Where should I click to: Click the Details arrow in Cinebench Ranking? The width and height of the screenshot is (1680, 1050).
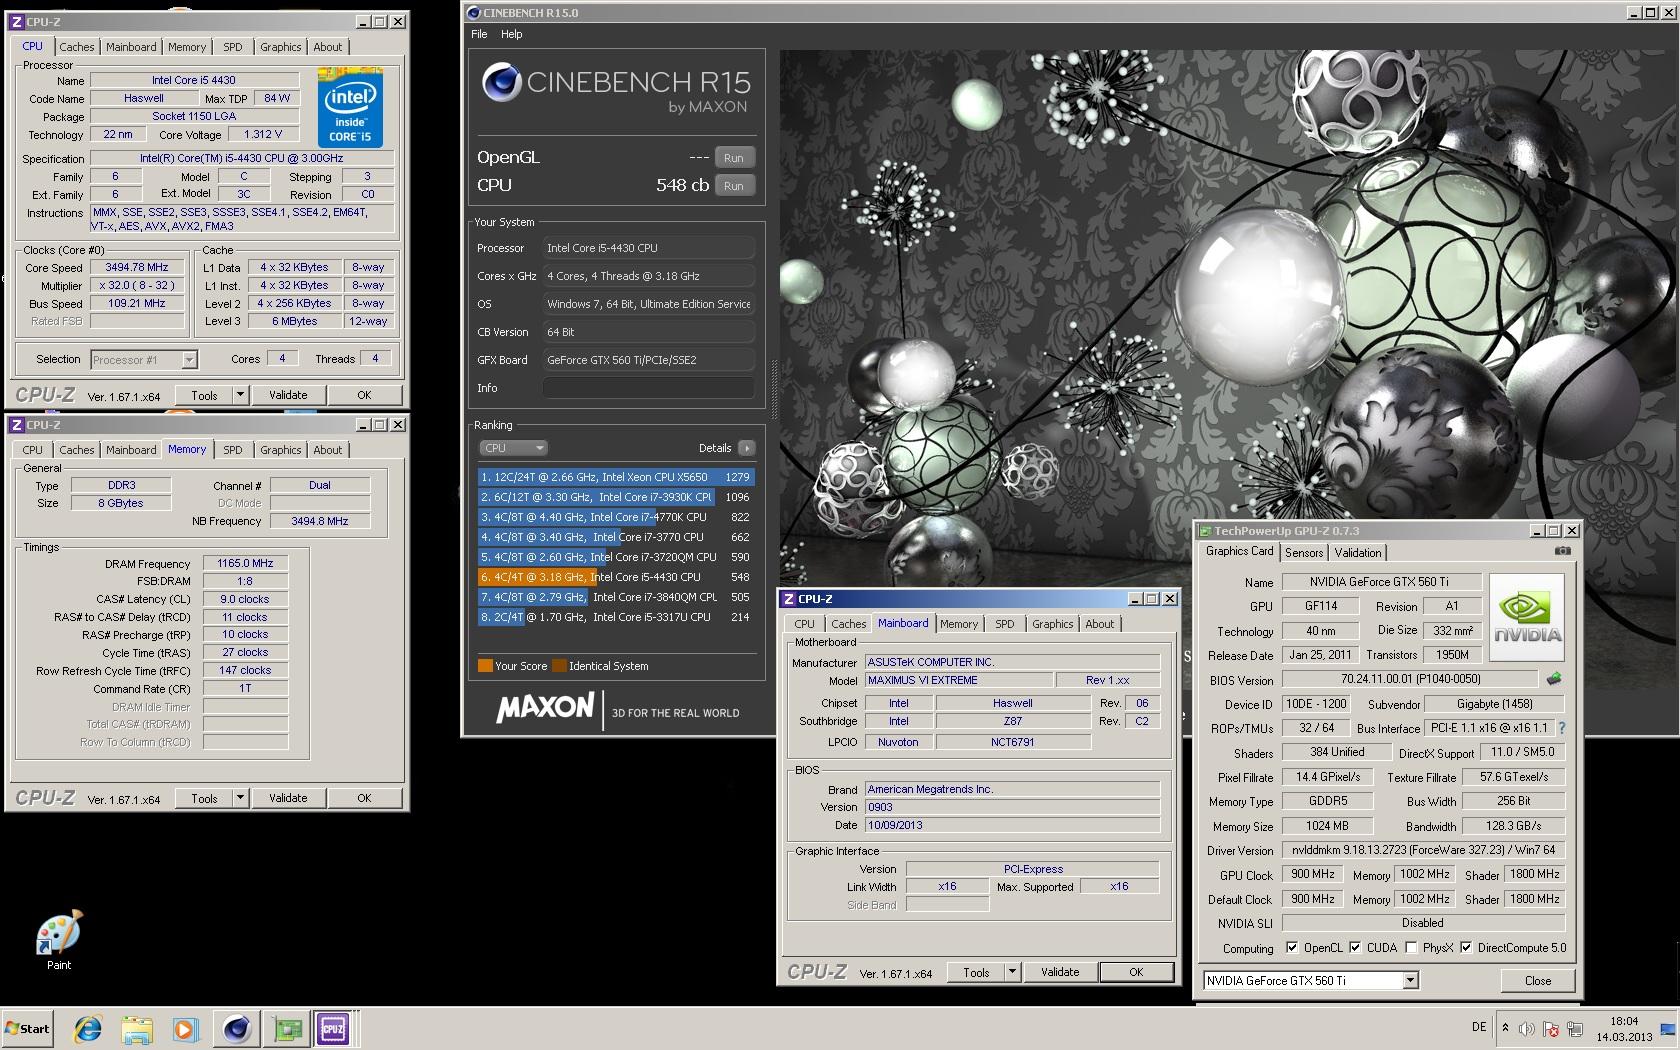(746, 448)
